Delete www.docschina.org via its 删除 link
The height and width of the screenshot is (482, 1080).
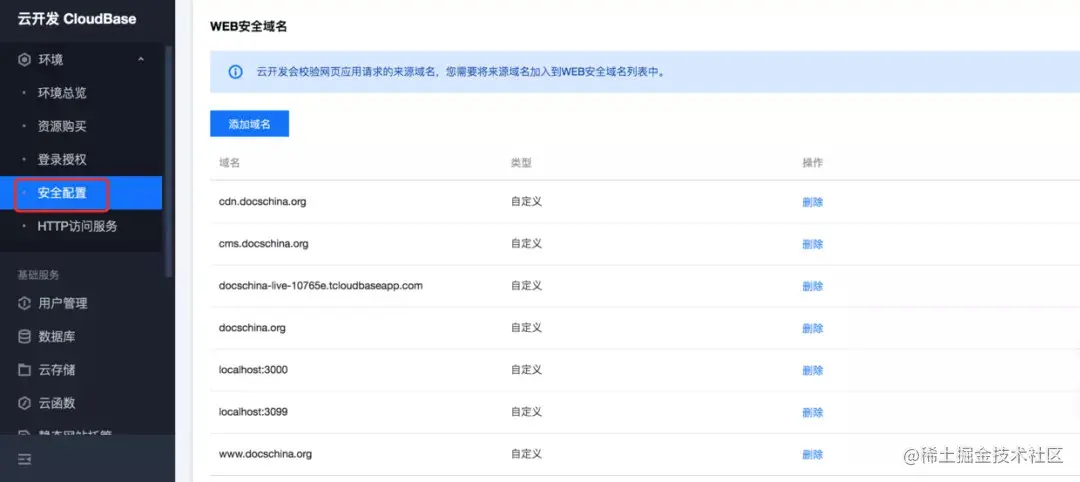[x=813, y=454]
